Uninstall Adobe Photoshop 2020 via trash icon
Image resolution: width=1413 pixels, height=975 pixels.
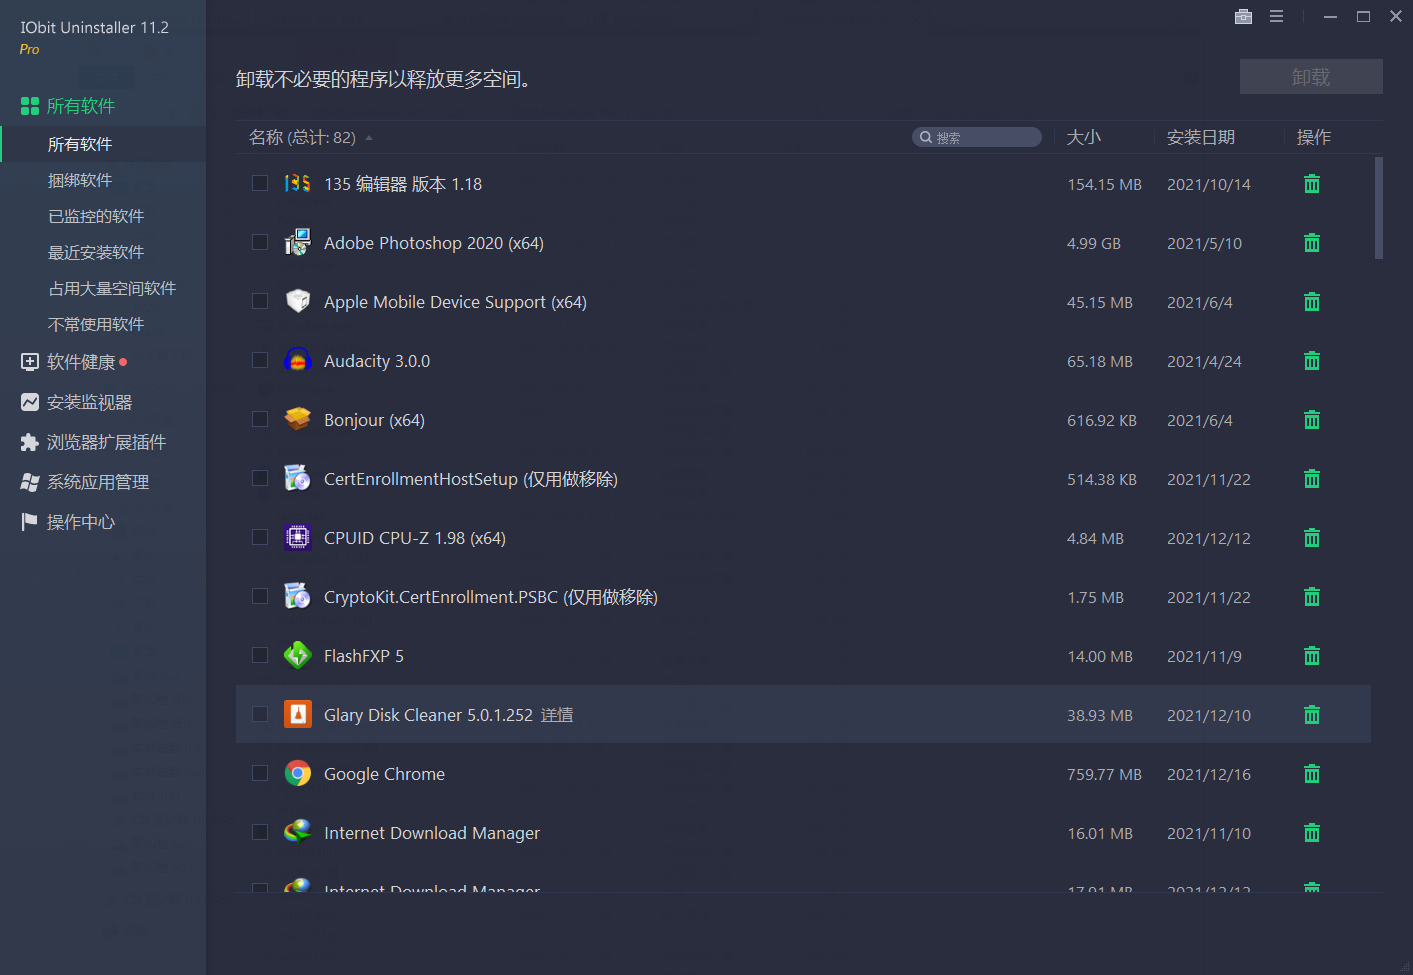(1312, 243)
